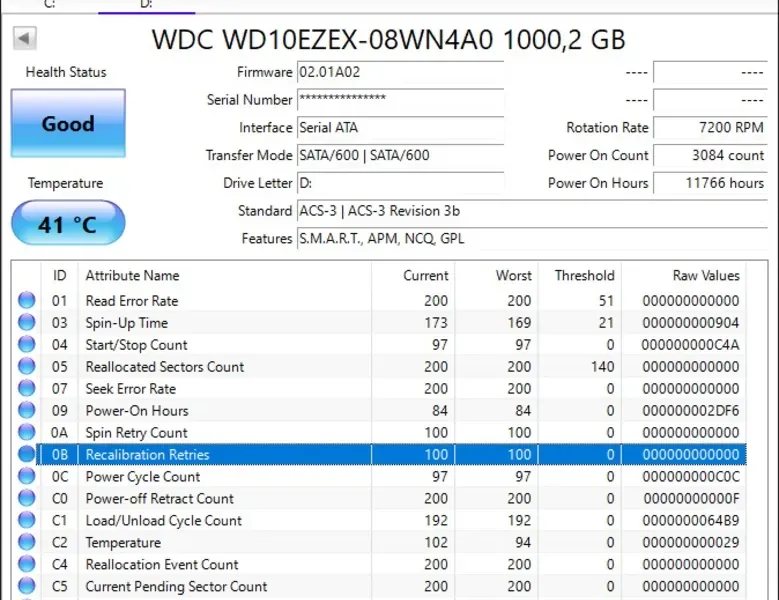This screenshot has width=779, height=600.
Task: Select the Power Cycle Count attribute name
Action: pos(143,477)
